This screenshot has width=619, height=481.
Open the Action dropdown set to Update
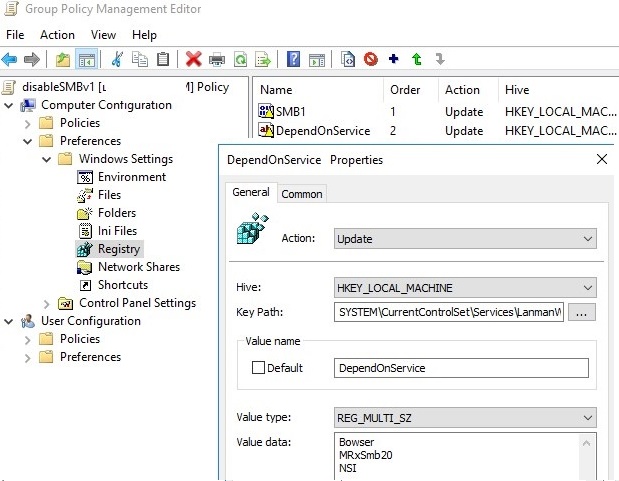click(x=465, y=239)
